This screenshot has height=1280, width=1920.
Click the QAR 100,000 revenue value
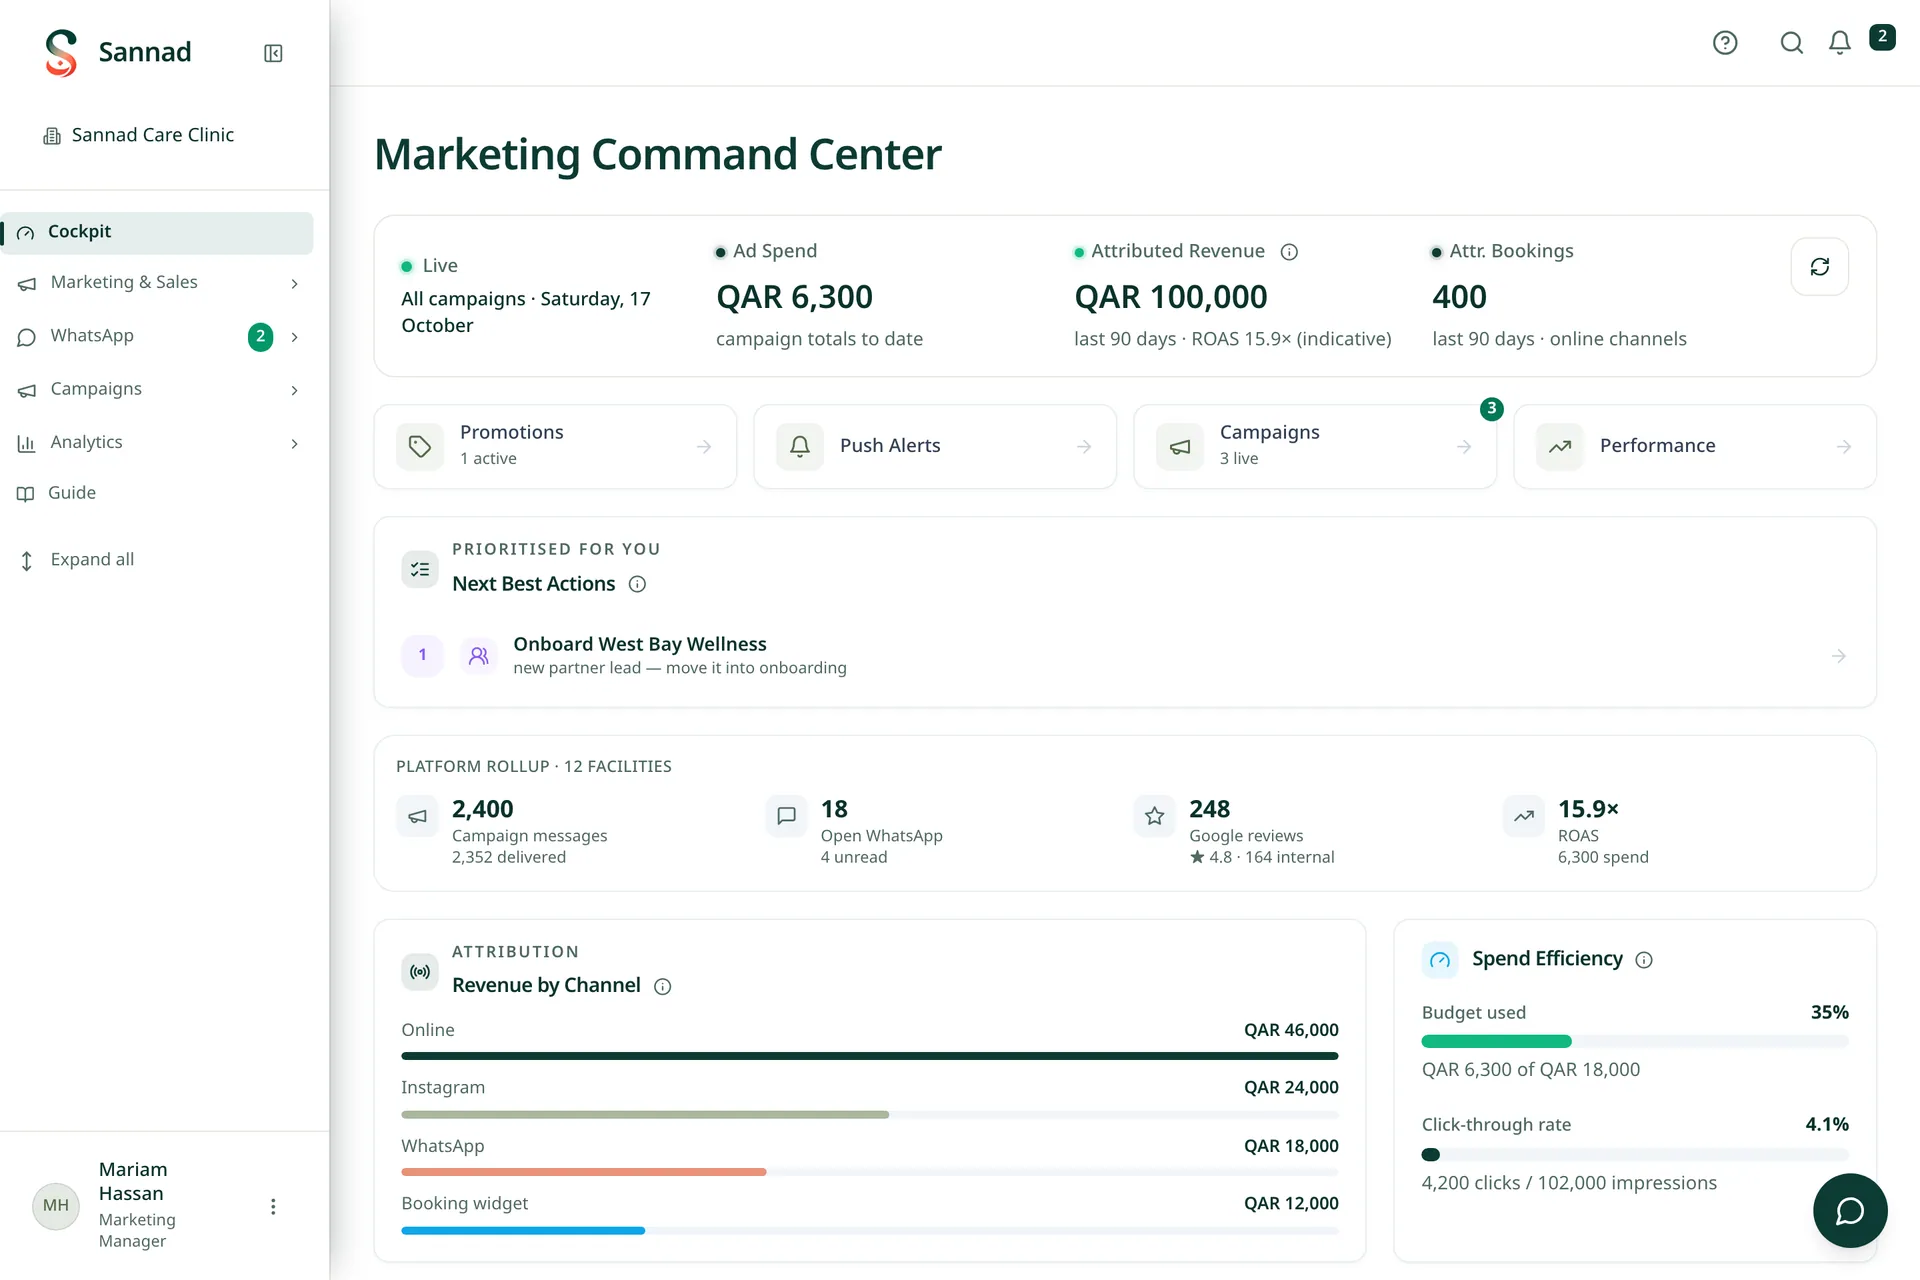coord(1171,297)
